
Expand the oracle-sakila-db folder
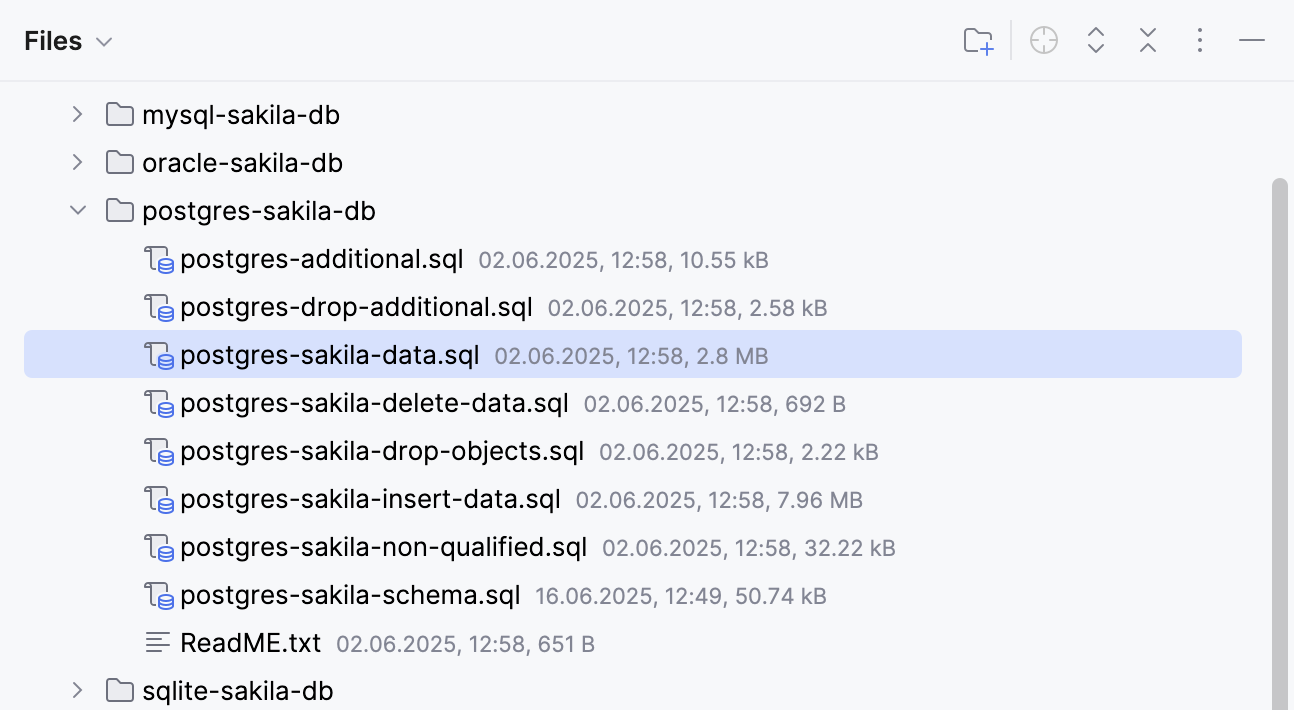pyautogui.click(x=77, y=162)
